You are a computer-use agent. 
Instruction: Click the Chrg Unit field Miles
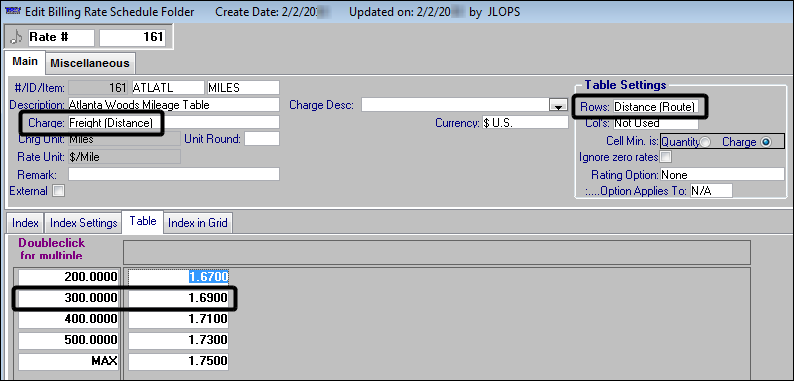(x=124, y=139)
